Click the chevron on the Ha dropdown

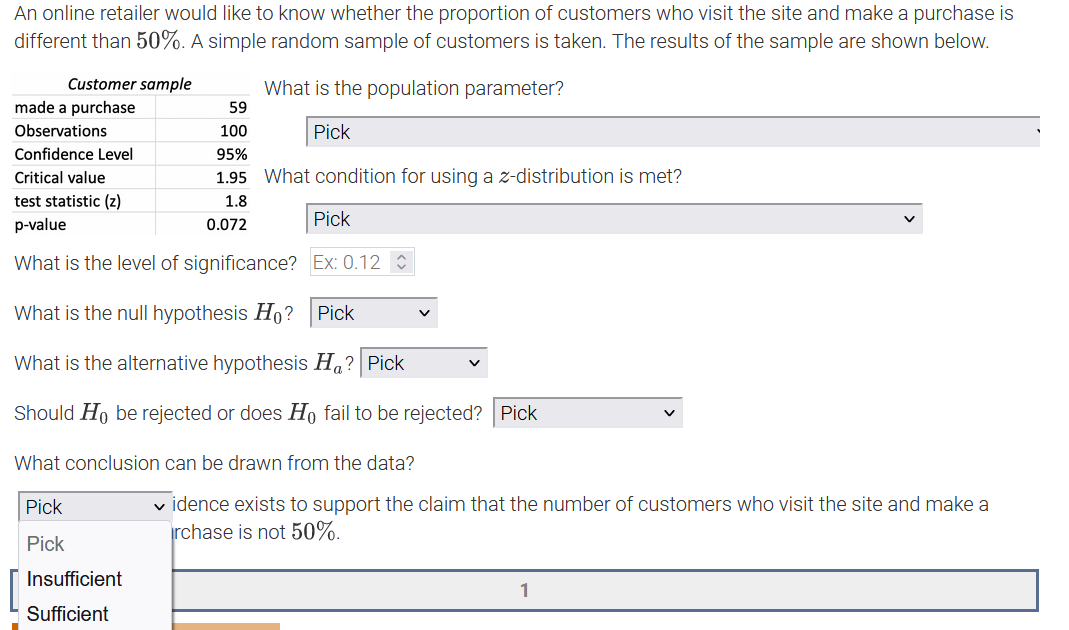click(x=472, y=362)
